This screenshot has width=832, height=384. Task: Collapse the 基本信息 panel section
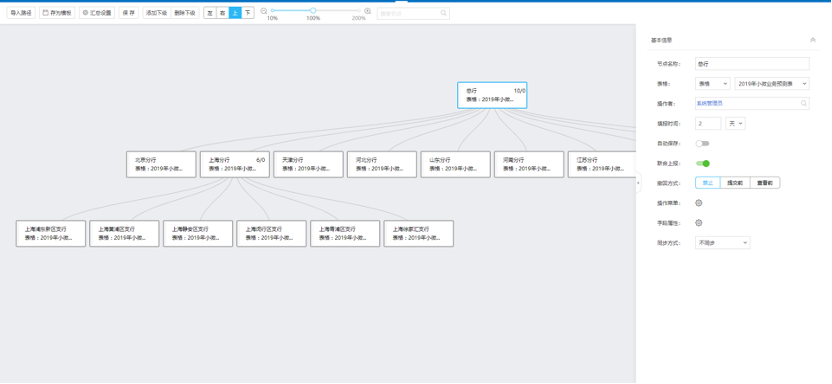(x=813, y=40)
